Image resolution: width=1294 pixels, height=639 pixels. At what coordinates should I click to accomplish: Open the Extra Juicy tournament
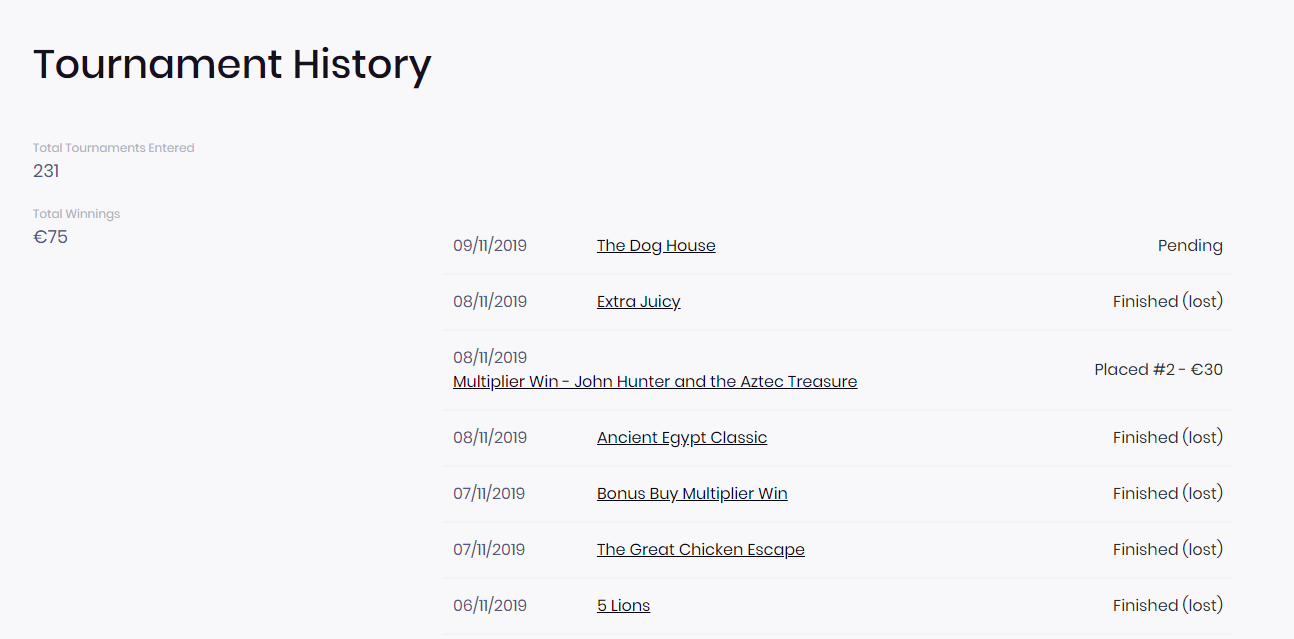[638, 302]
